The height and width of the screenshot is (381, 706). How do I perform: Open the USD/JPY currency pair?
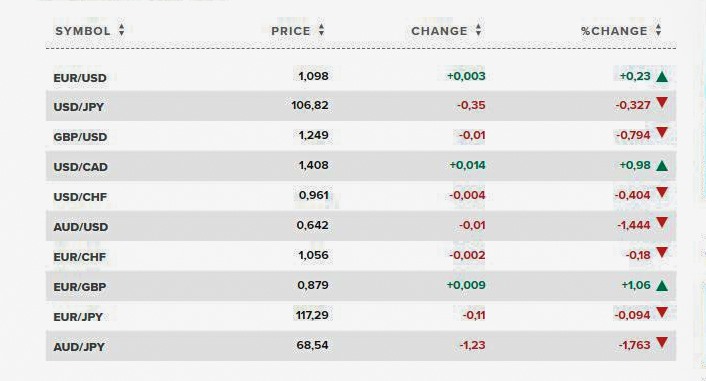pyautogui.click(x=79, y=107)
